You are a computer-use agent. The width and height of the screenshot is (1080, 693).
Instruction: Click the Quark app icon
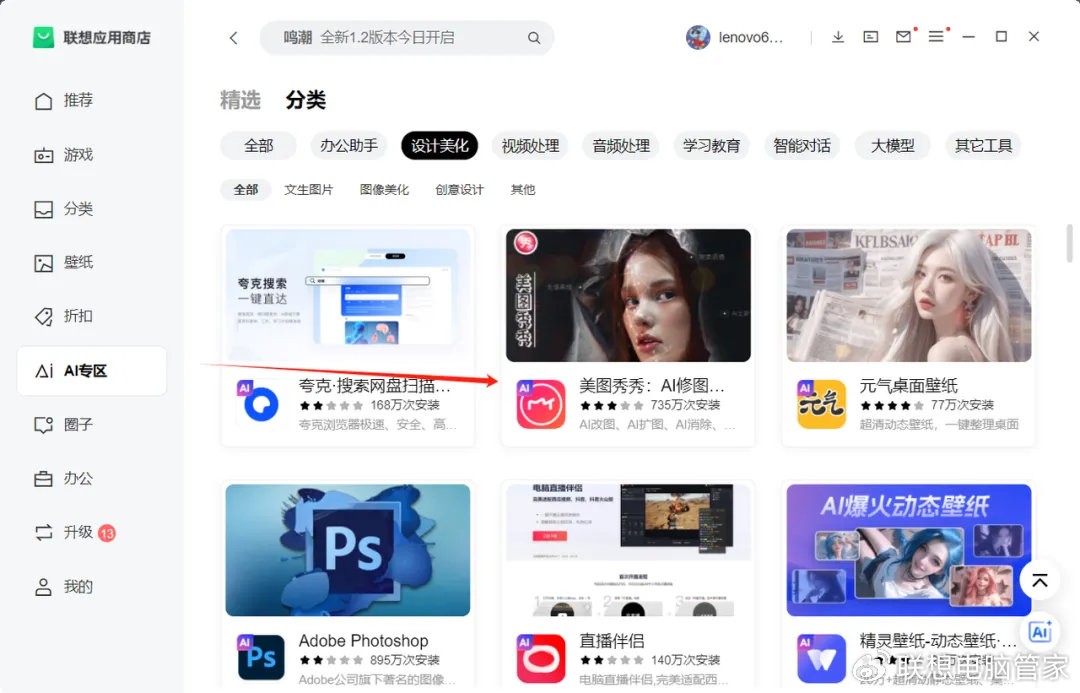click(261, 404)
